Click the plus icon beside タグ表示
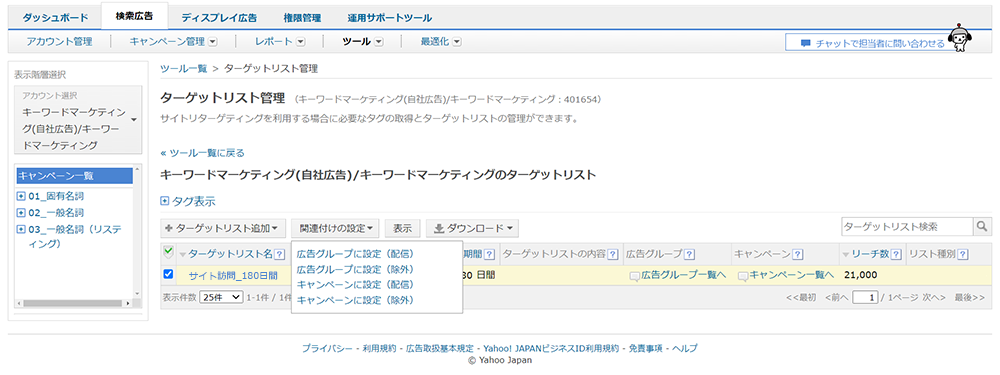 pyautogui.click(x=165, y=202)
